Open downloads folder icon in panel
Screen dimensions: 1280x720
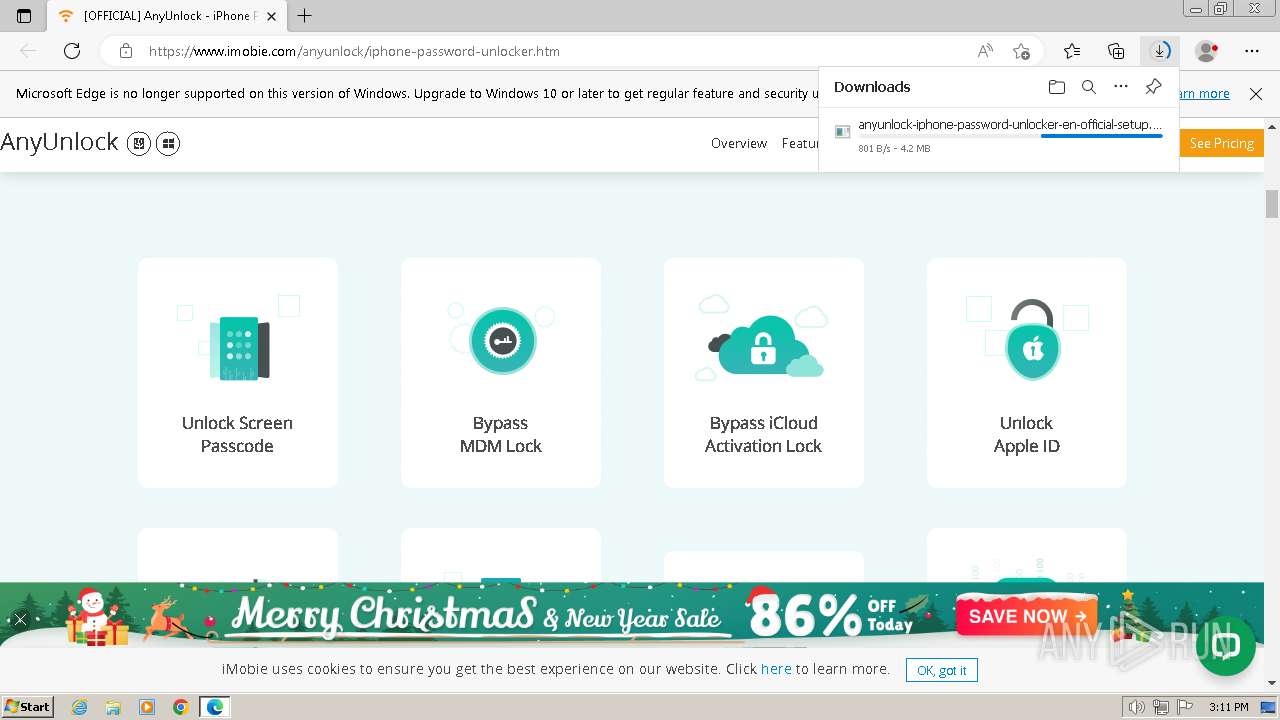click(1057, 87)
